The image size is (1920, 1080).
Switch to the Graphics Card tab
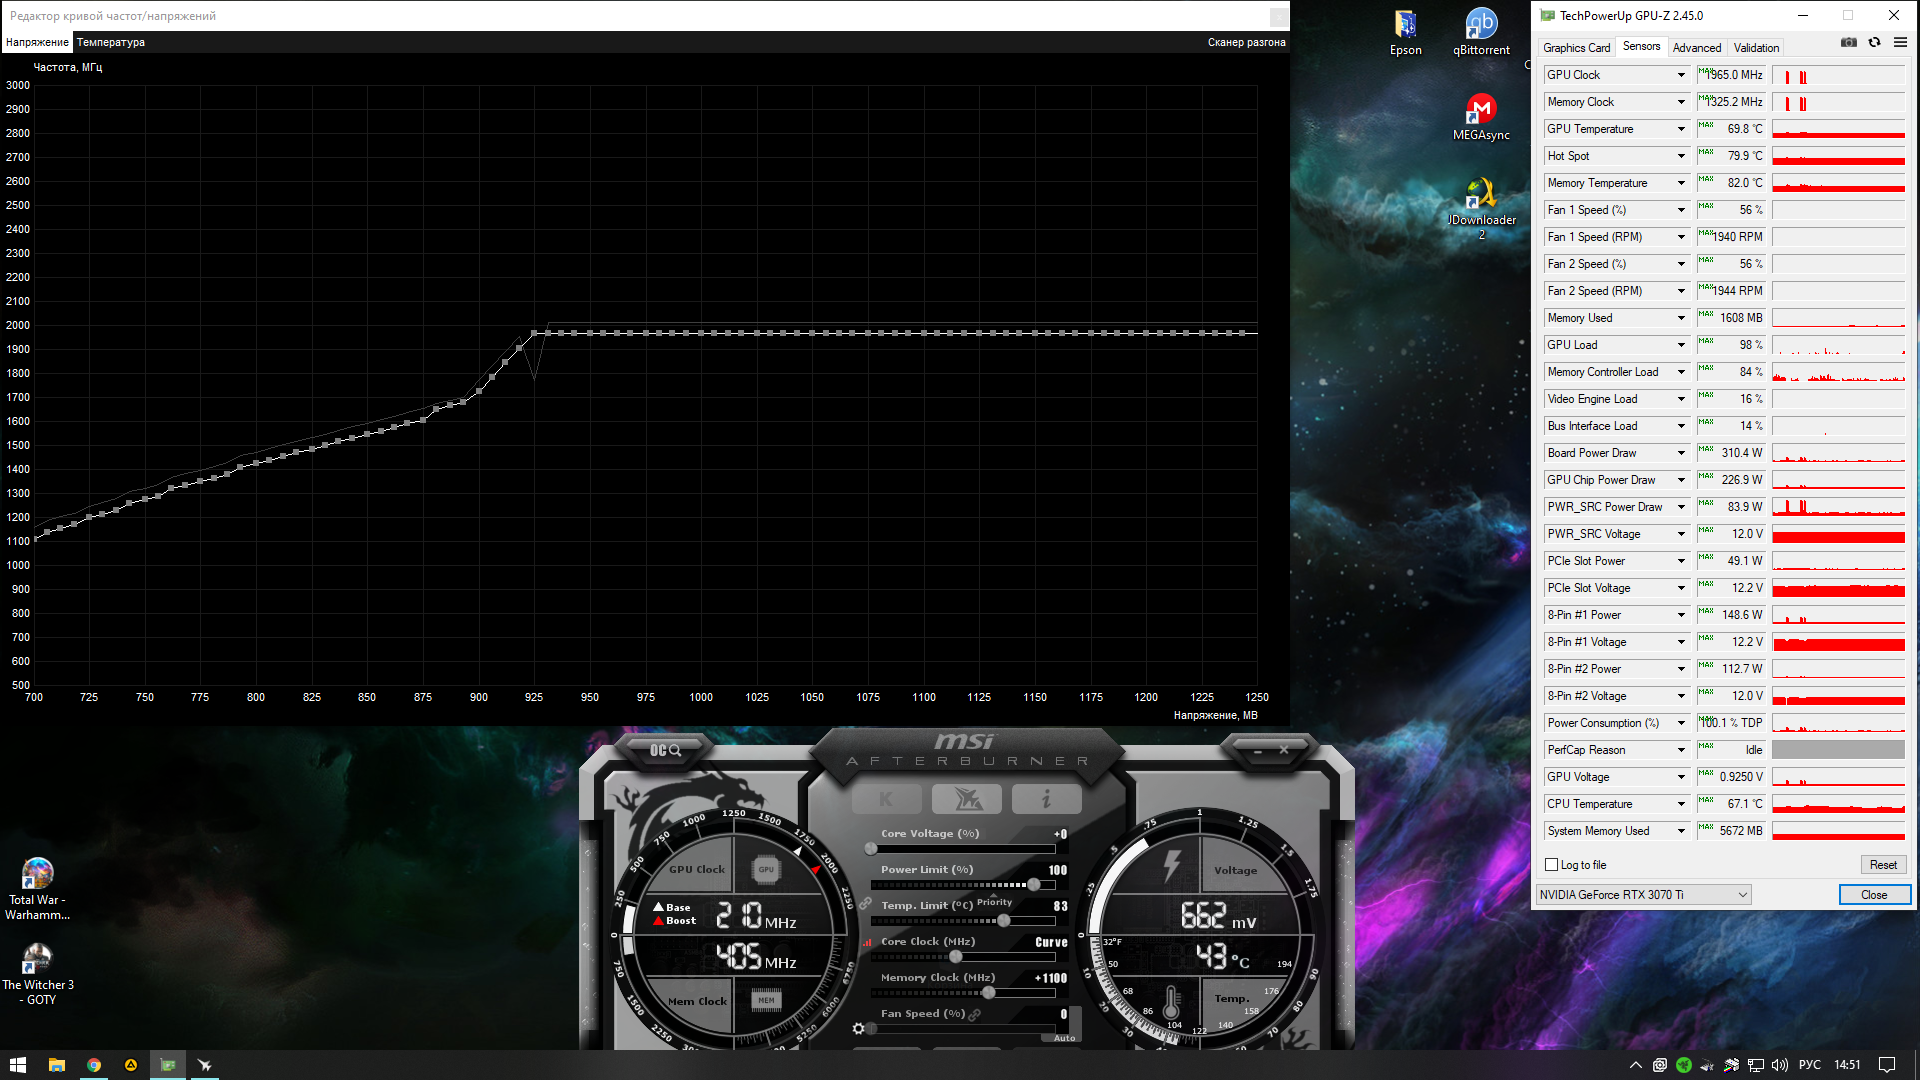[x=1576, y=48]
